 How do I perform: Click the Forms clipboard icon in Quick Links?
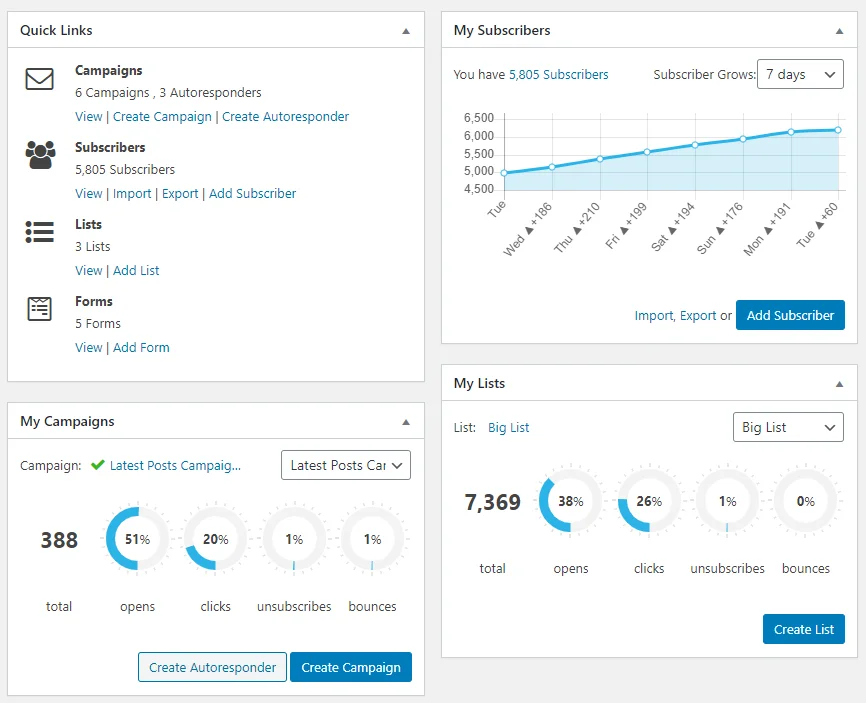point(39,309)
